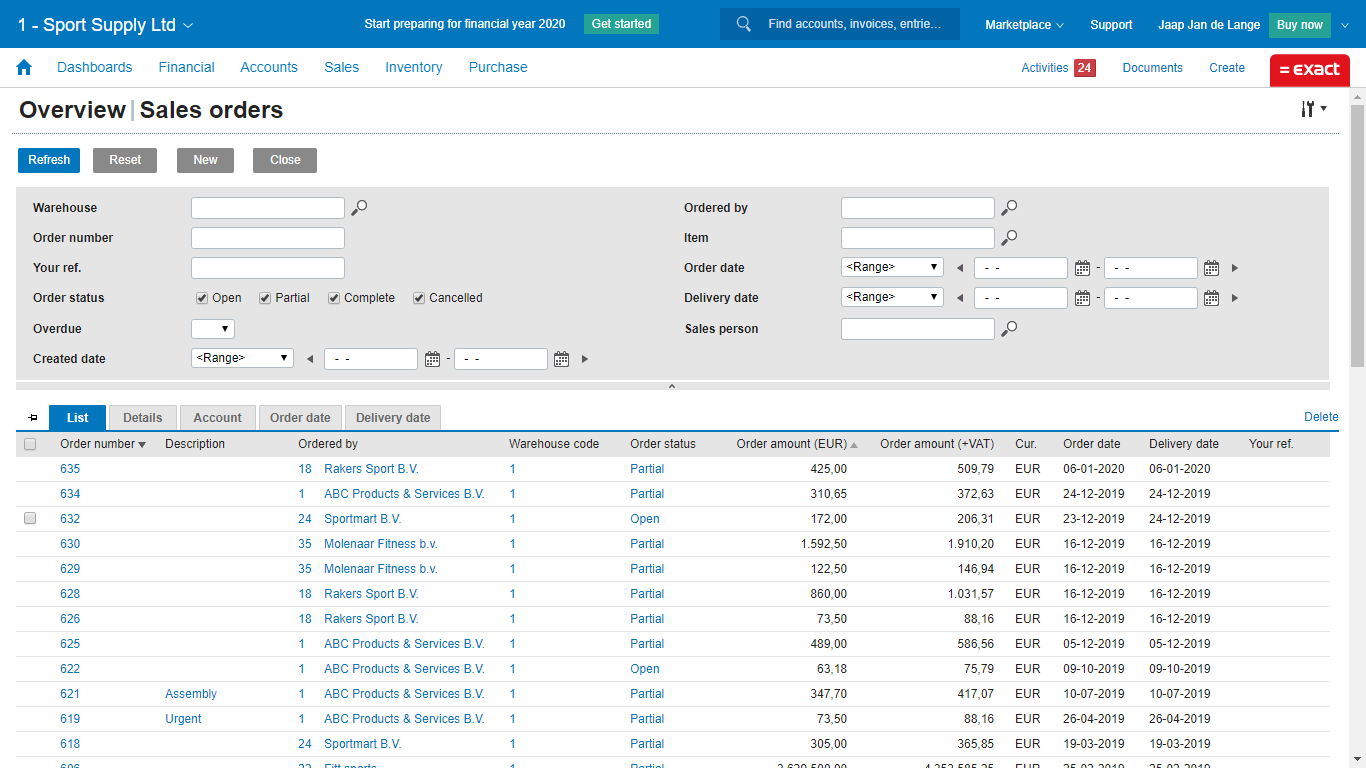Image resolution: width=1366 pixels, height=768 pixels.
Task: Click the Exact logo
Action: click(1310, 70)
